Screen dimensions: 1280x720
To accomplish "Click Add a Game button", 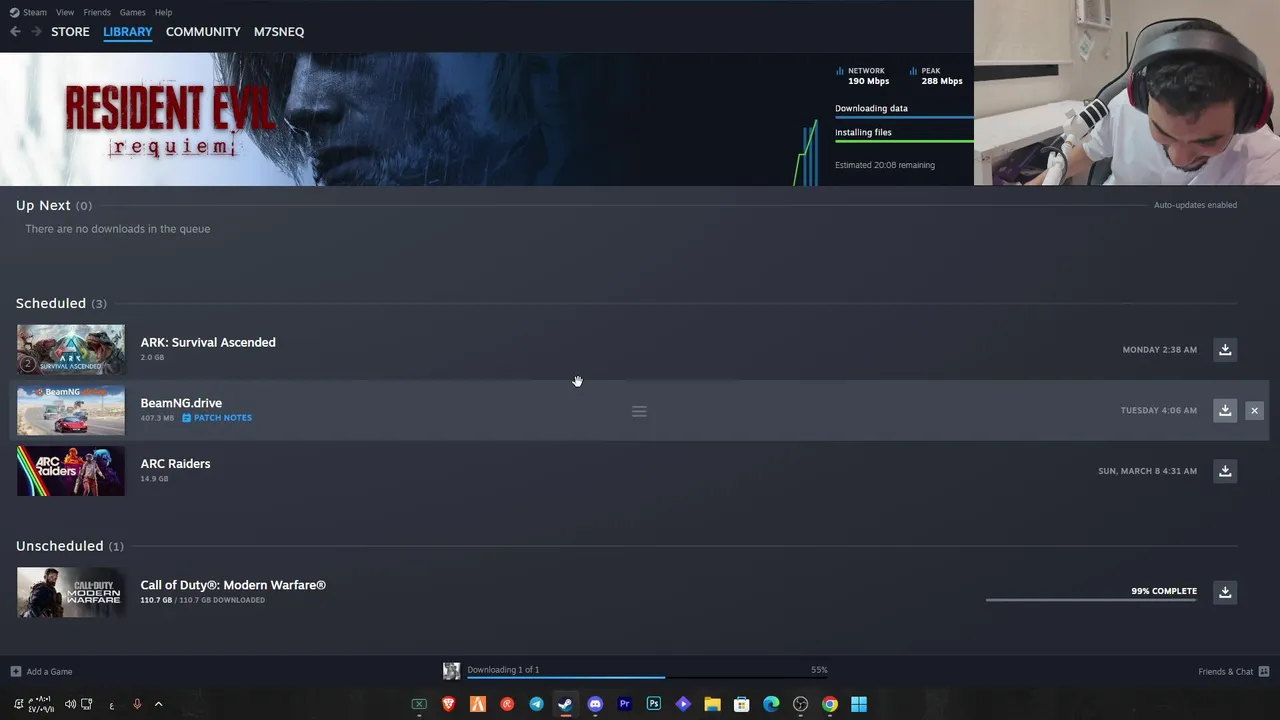I will 41,672.
